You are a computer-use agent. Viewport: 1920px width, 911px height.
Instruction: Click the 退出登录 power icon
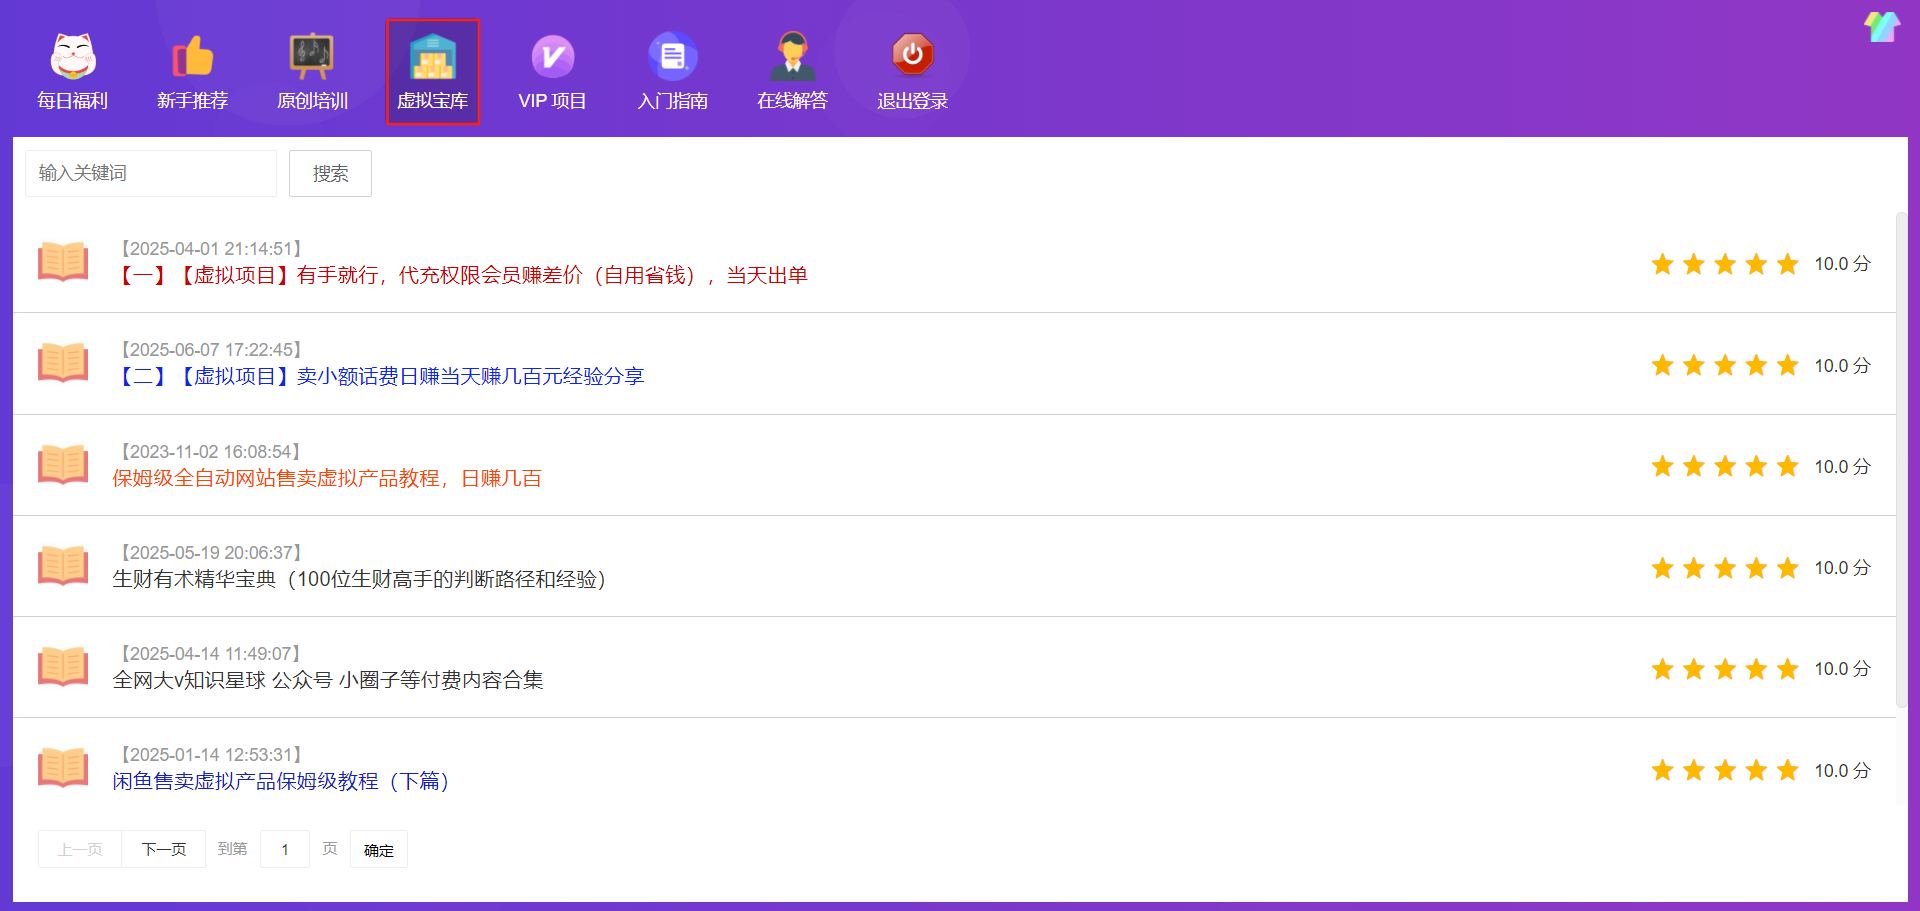[x=913, y=55]
